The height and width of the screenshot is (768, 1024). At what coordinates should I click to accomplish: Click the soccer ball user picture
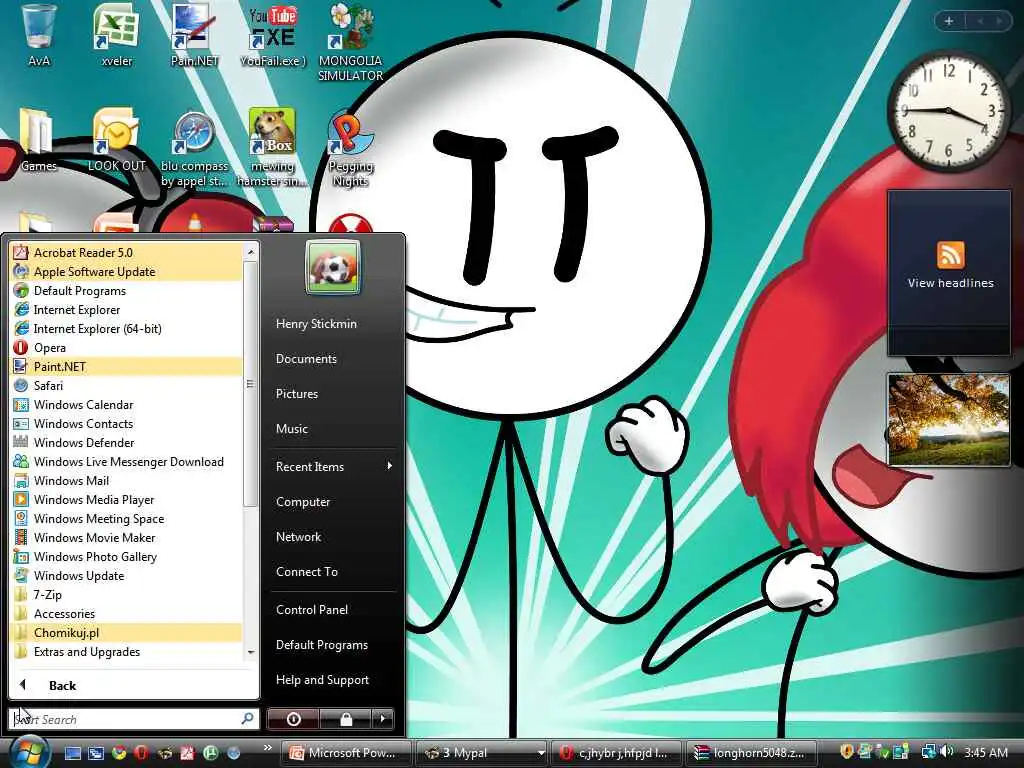click(x=332, y=267)
